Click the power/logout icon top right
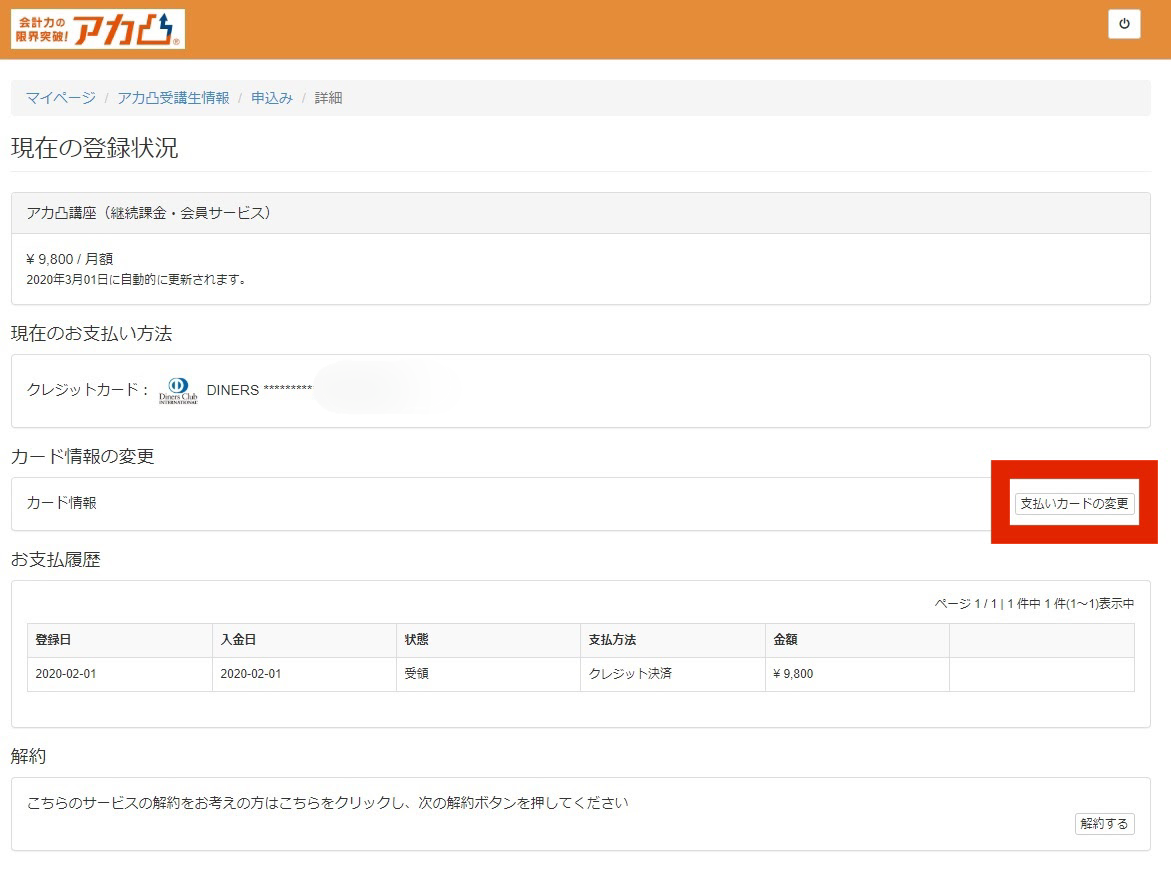Image resolution: width=1171 pixels, height=869 pixels. point(1123,24)
